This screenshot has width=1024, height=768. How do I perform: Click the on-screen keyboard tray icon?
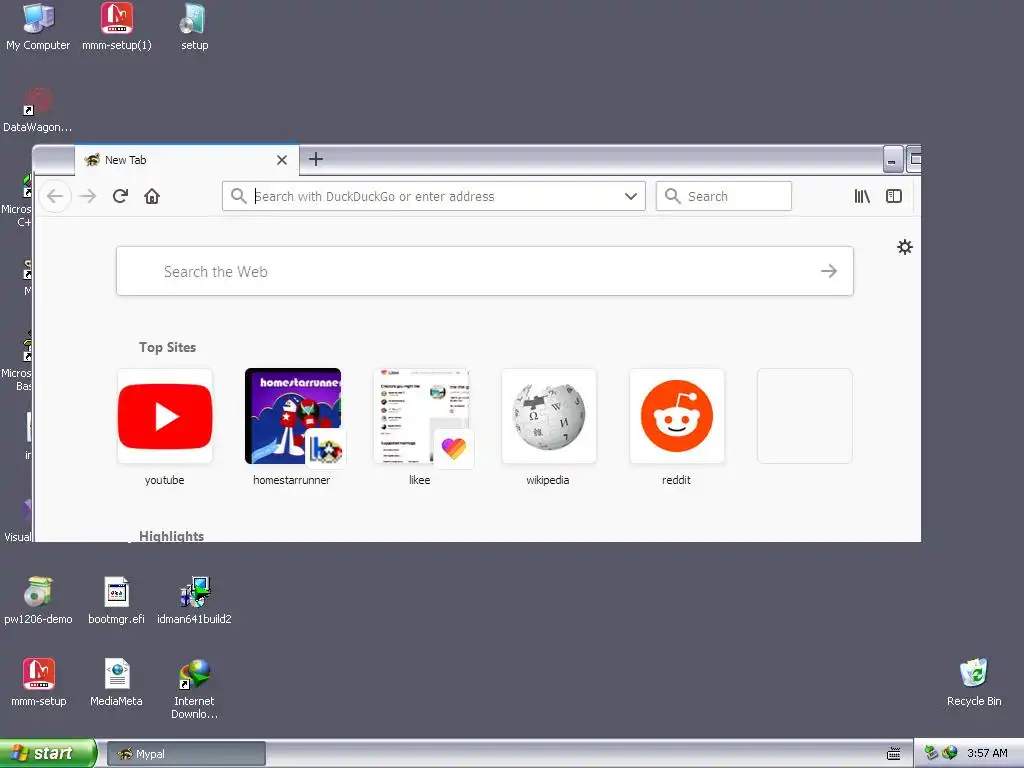(x=893, y=754)
